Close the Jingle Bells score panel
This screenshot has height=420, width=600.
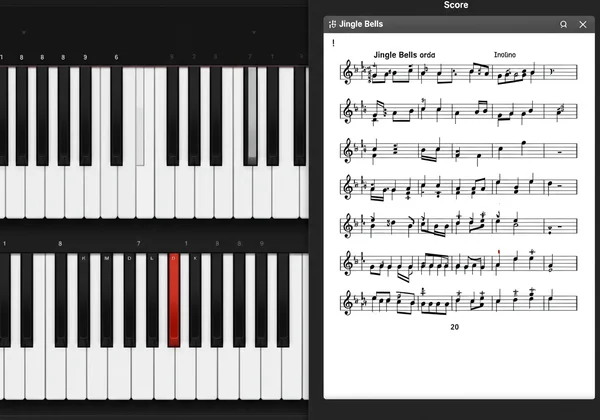click(x=583, y=24)
